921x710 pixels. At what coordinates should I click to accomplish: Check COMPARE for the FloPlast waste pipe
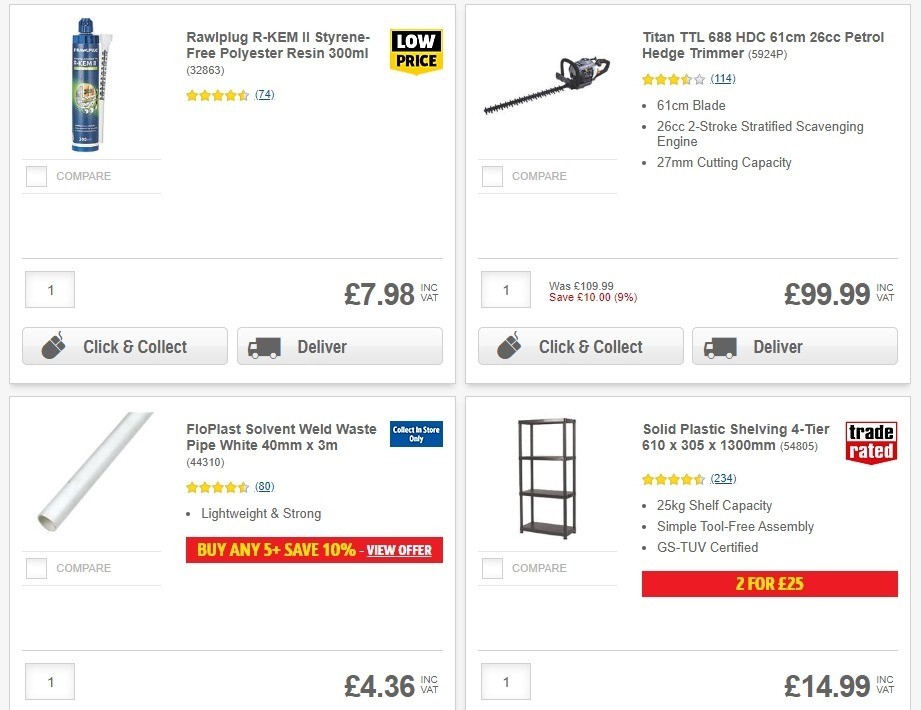pos(36,568)
